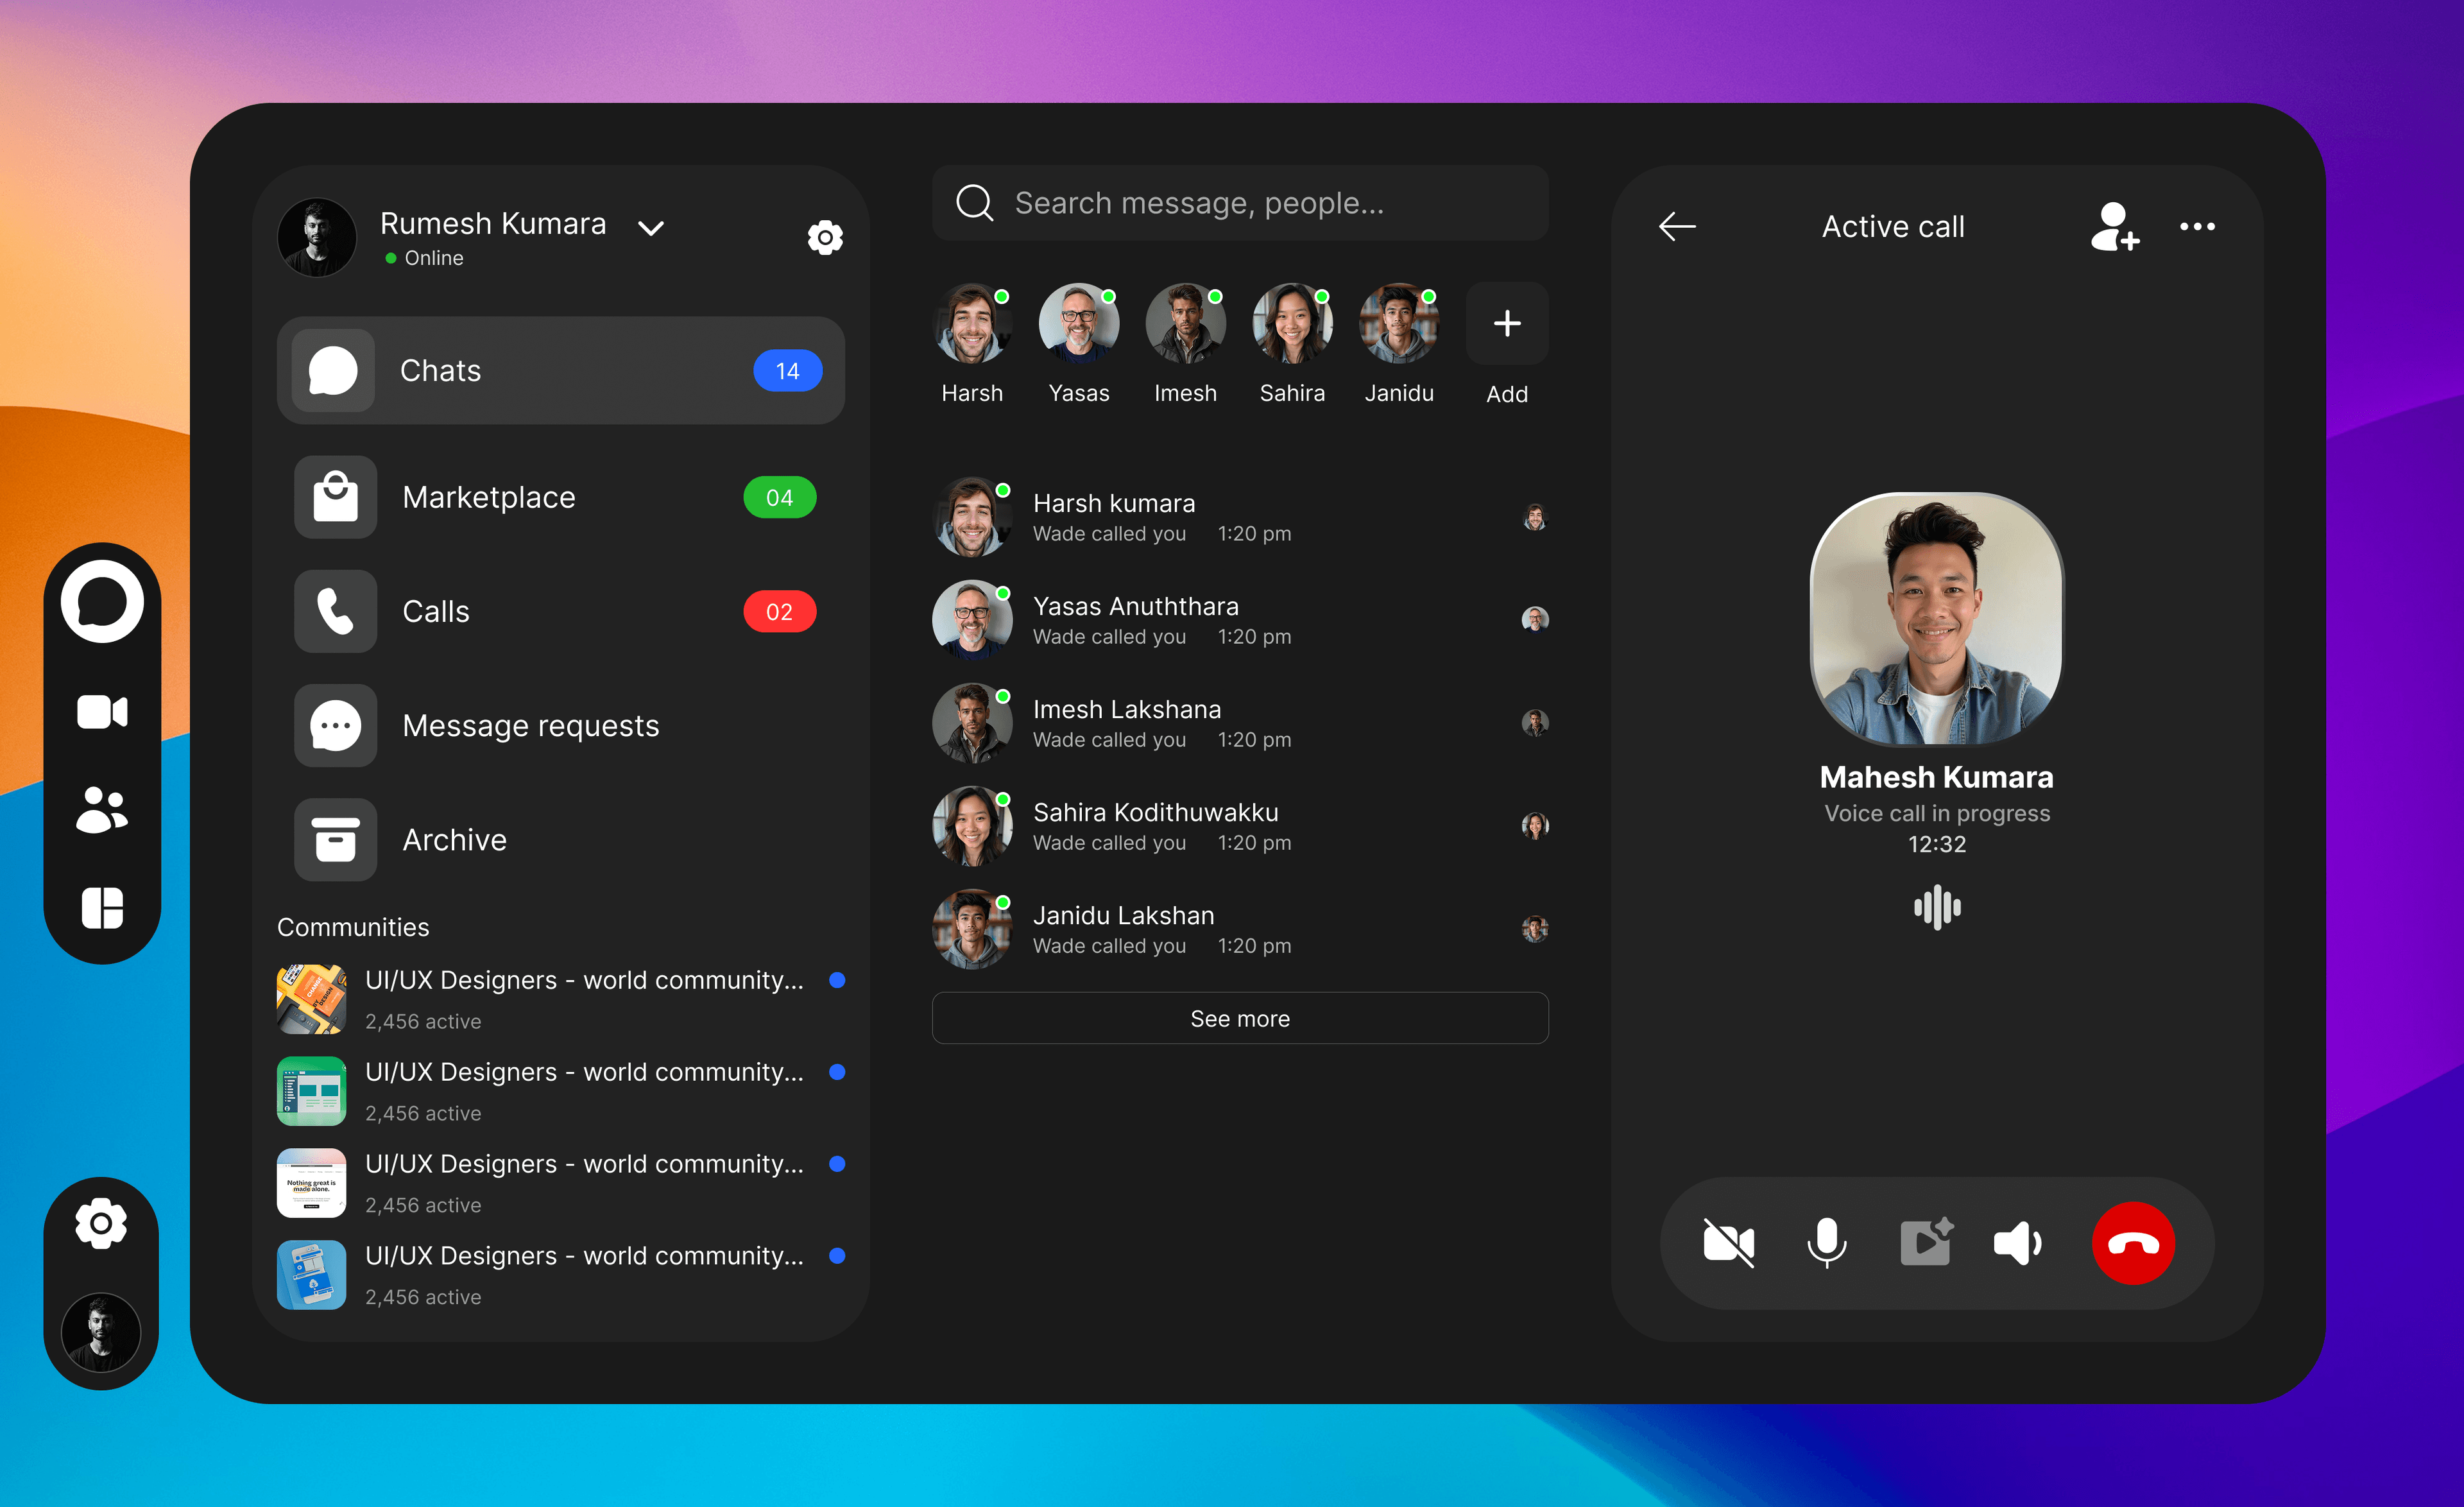The width and height of the screenshot is (2464, 1507).
Task: Click the magnifying glass search icon
Action: (x=974, y=203)
